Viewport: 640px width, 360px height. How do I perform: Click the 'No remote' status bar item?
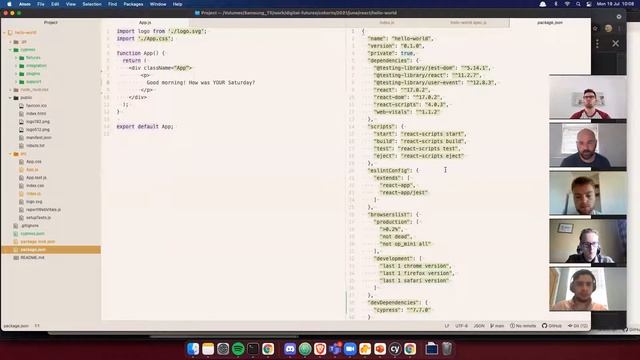(x=523, y=326)
